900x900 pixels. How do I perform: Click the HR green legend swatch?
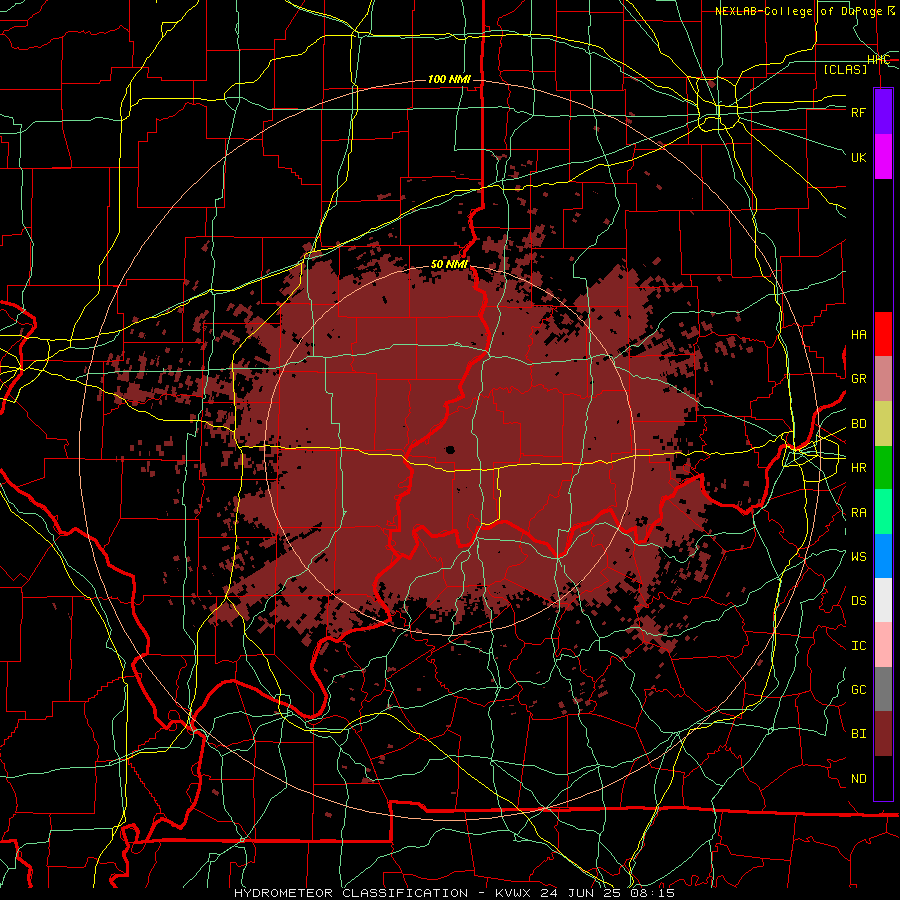click(883, 467)
